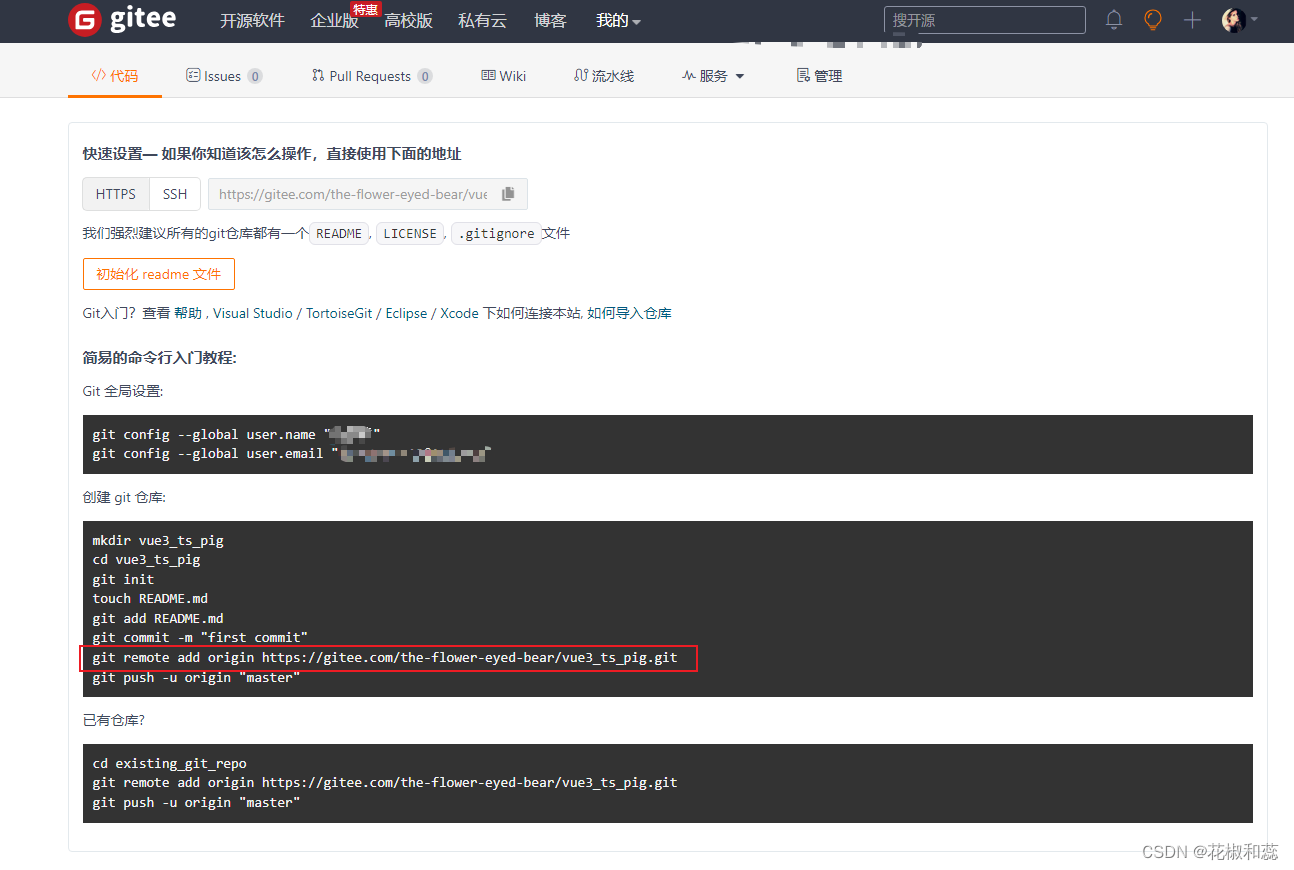The width and height of the screenshot is (1294, 870).
Task: Click Issues count badge 0
Action: click(x=255, y=76)
